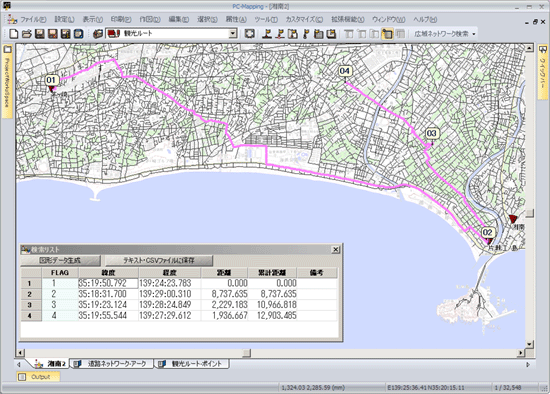Switch to the 道路ネットワーク-アーク tab

(x=112, y=364)
